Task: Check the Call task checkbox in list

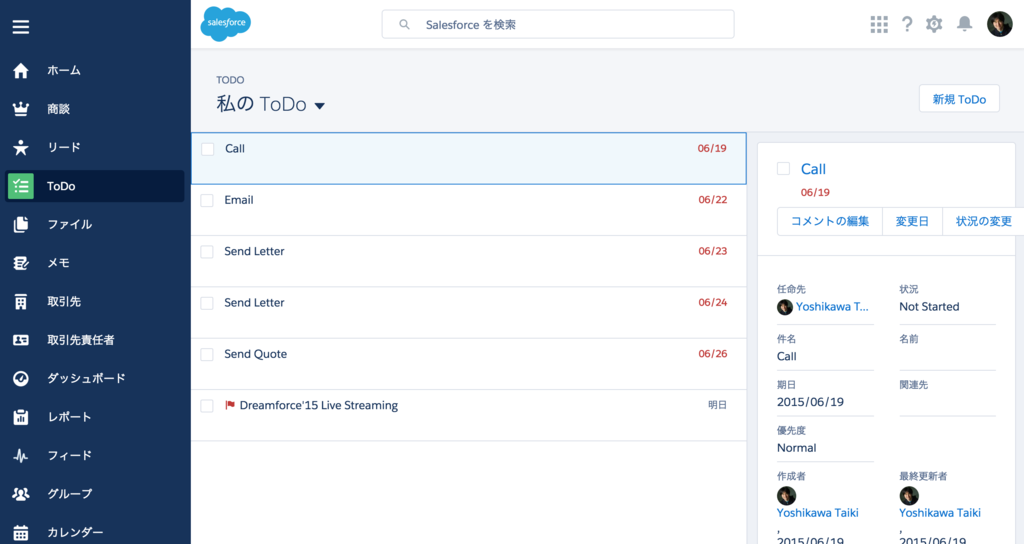Action: point(208,149)
